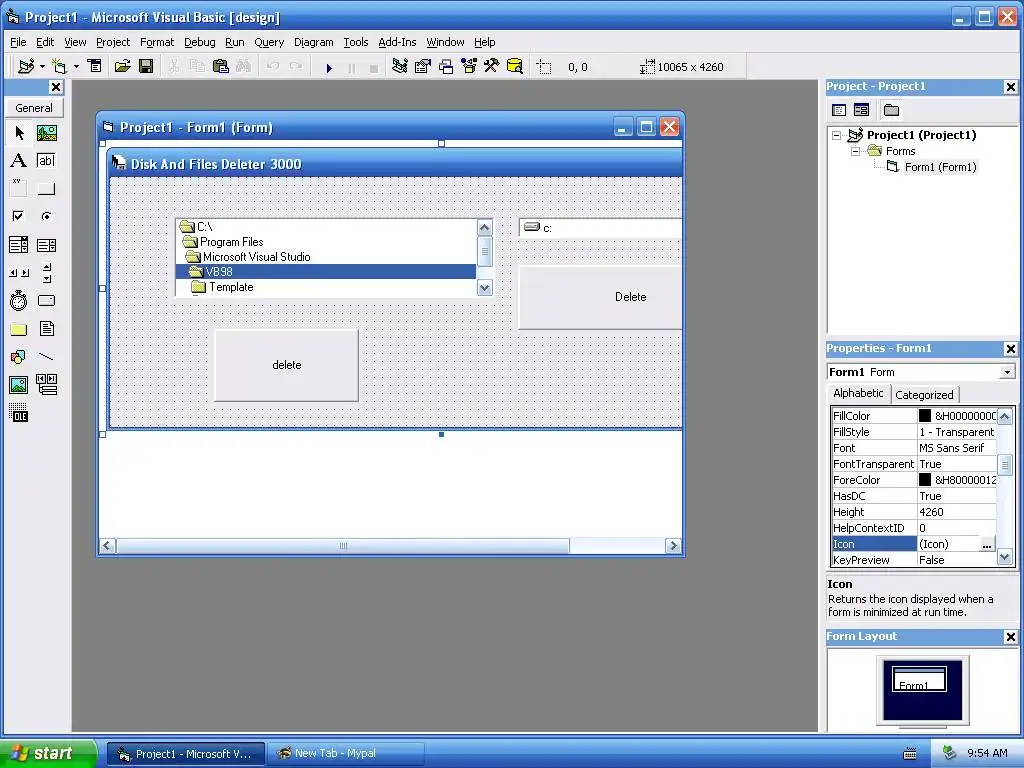Click the form designer scroll-right arrow
The height and width of the screenshot is (768, 1024).
[673, 545]
